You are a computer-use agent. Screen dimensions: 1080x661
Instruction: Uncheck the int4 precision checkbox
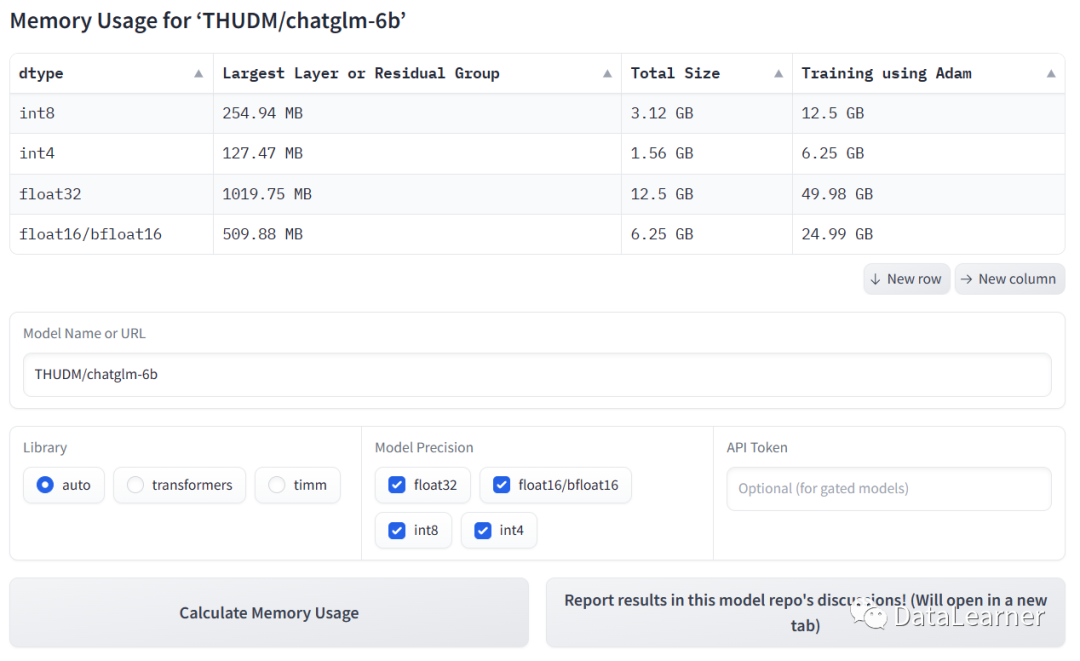pos(483,530)
